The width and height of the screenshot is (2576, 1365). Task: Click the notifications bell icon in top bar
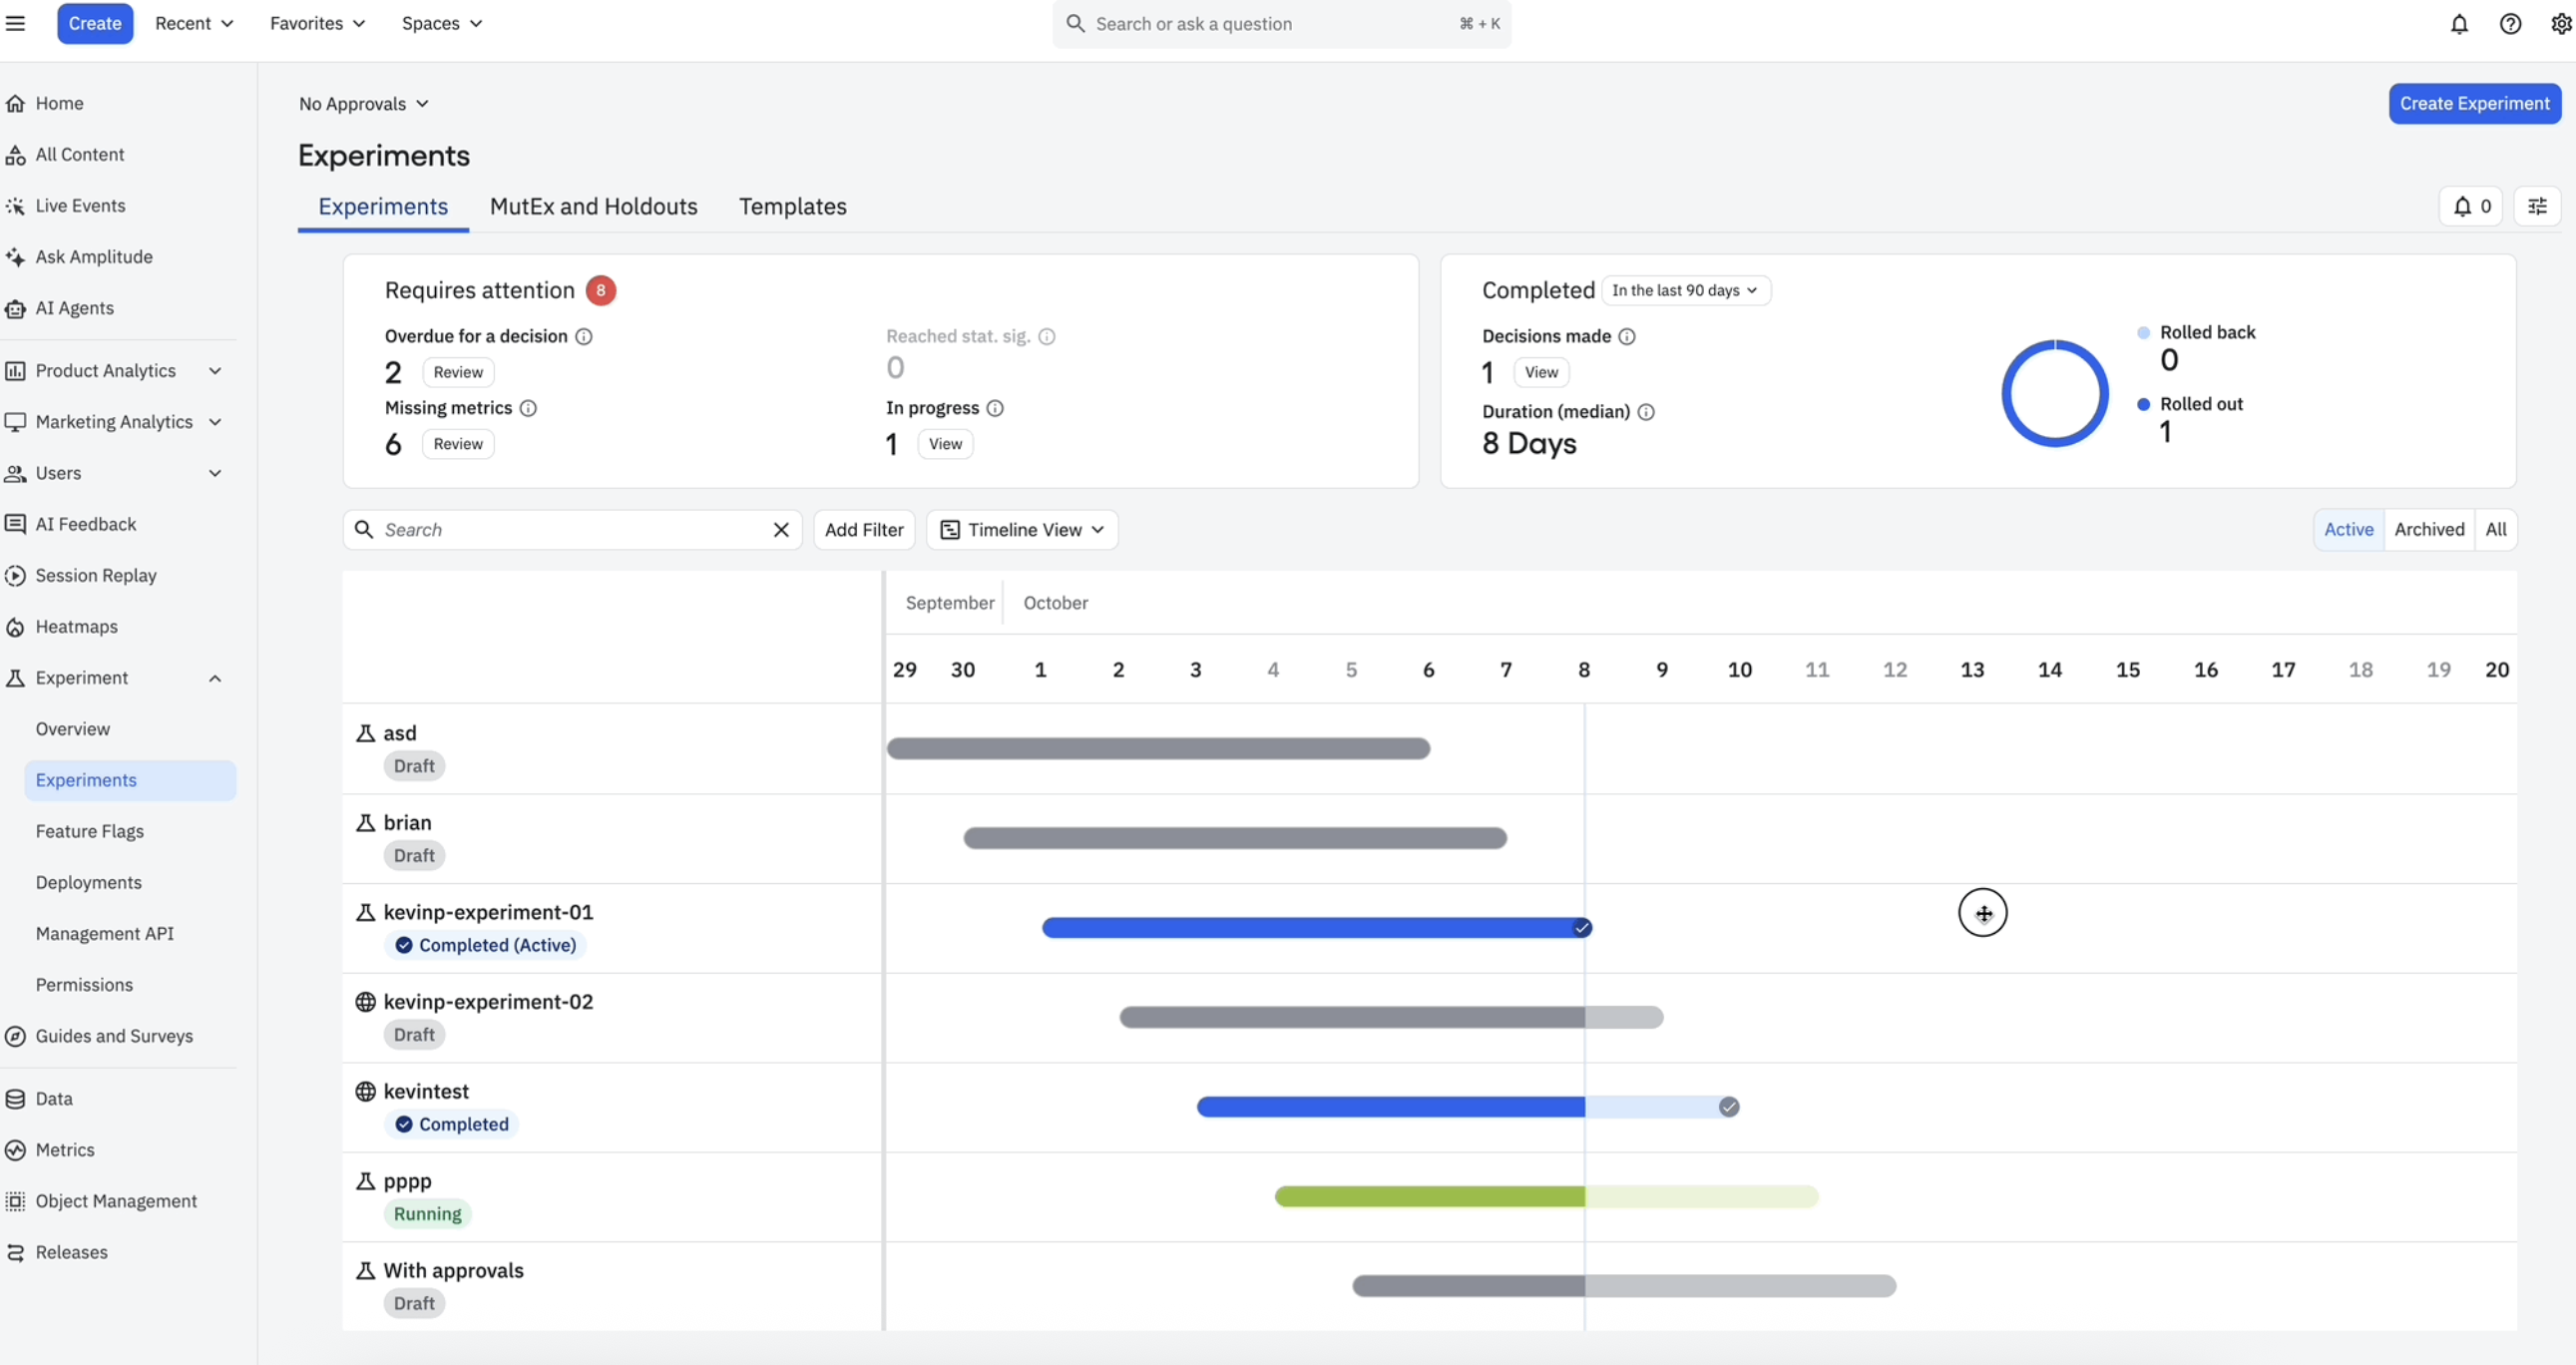point(2459,24)
